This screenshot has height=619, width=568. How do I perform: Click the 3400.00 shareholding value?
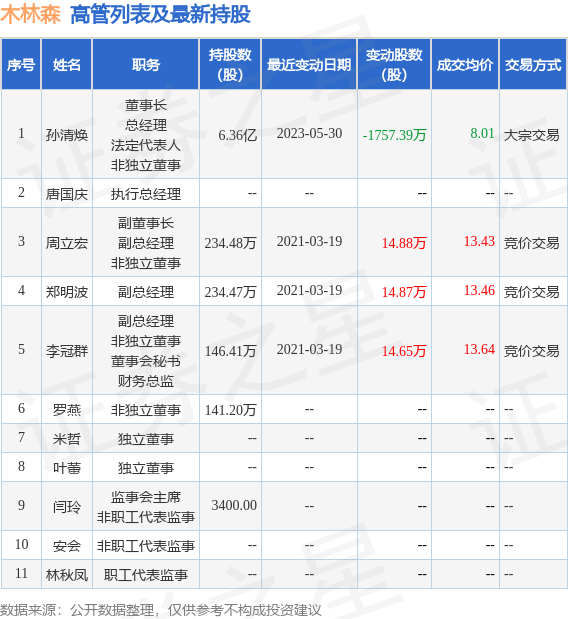pos(234,505)
